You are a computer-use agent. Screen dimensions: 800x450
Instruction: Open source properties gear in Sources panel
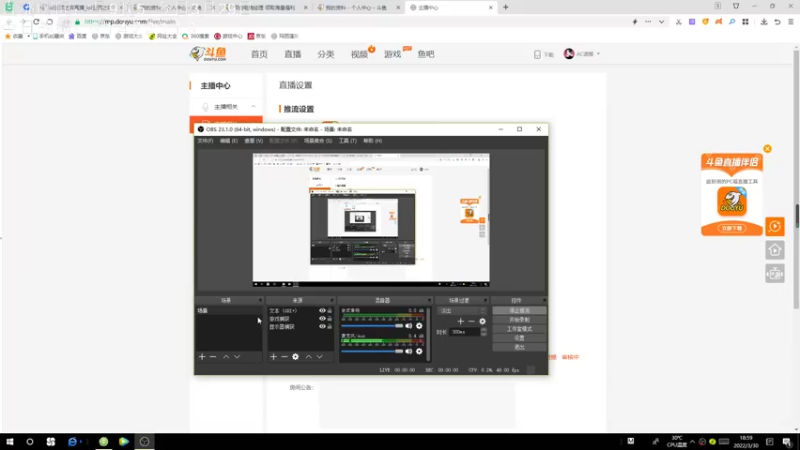[x=295, y=357]
